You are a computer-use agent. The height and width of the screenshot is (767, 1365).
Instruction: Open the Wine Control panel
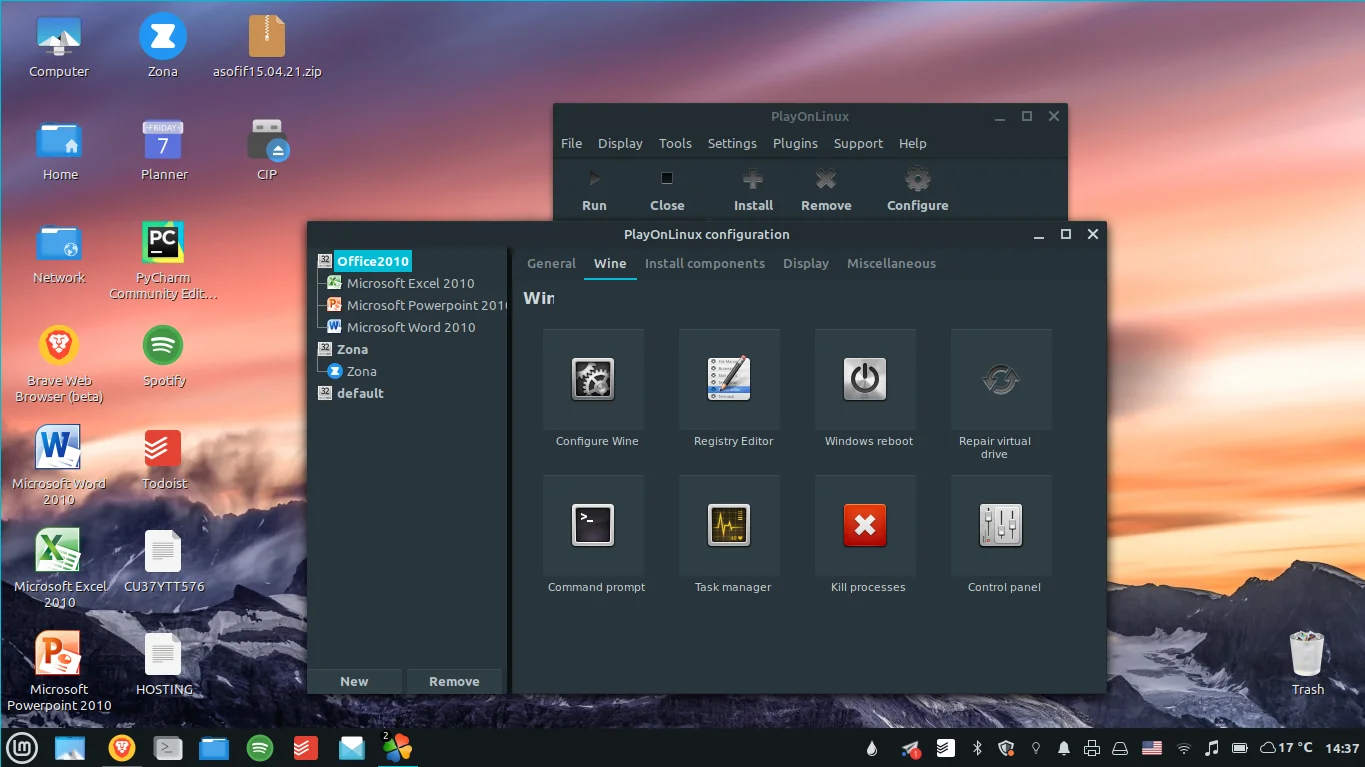1001,526
